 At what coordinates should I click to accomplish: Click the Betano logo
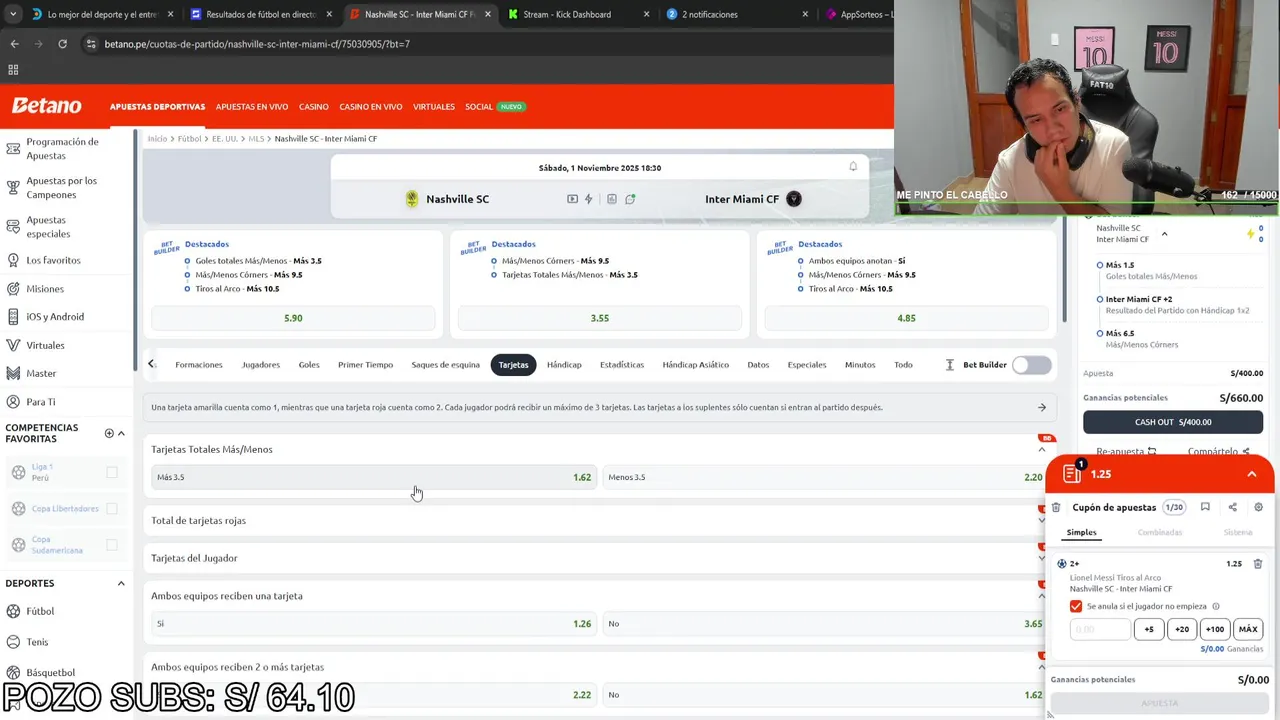pyautogui.click(x=46, y=106)
